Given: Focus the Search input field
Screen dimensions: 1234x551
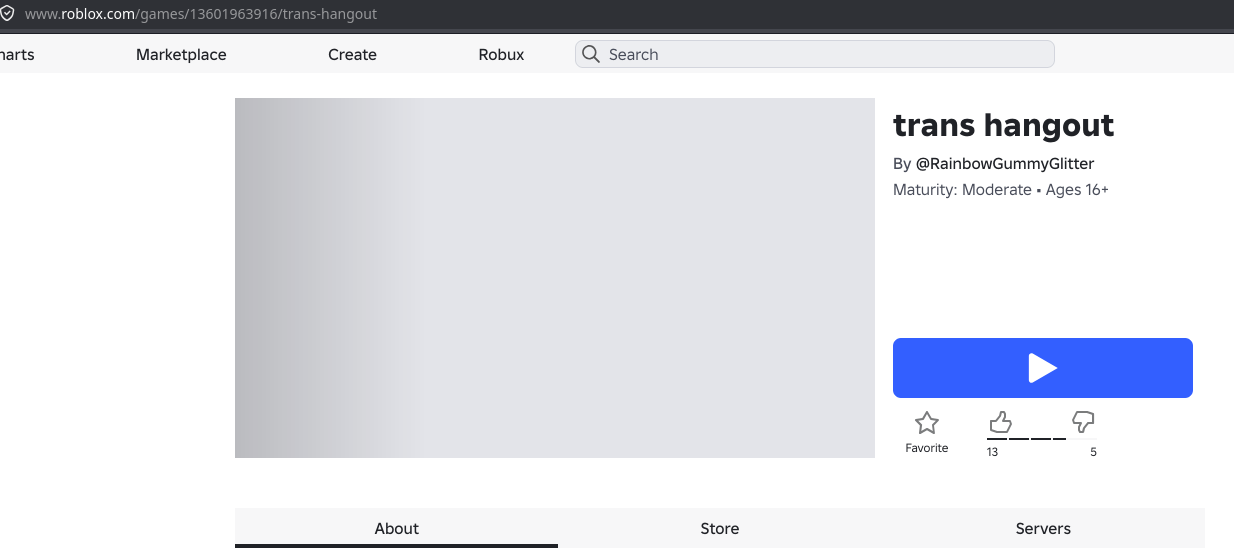Looking at the screenshot, I should point(814,54).
